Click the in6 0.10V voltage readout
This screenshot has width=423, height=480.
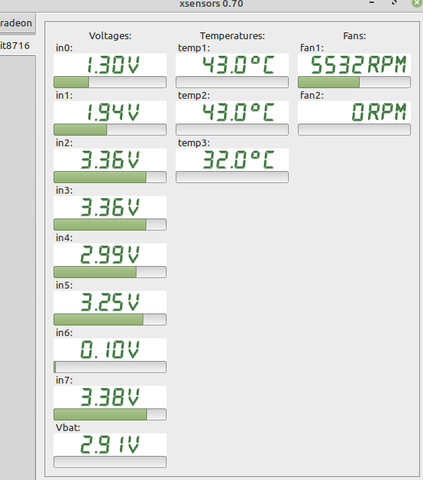110,350
